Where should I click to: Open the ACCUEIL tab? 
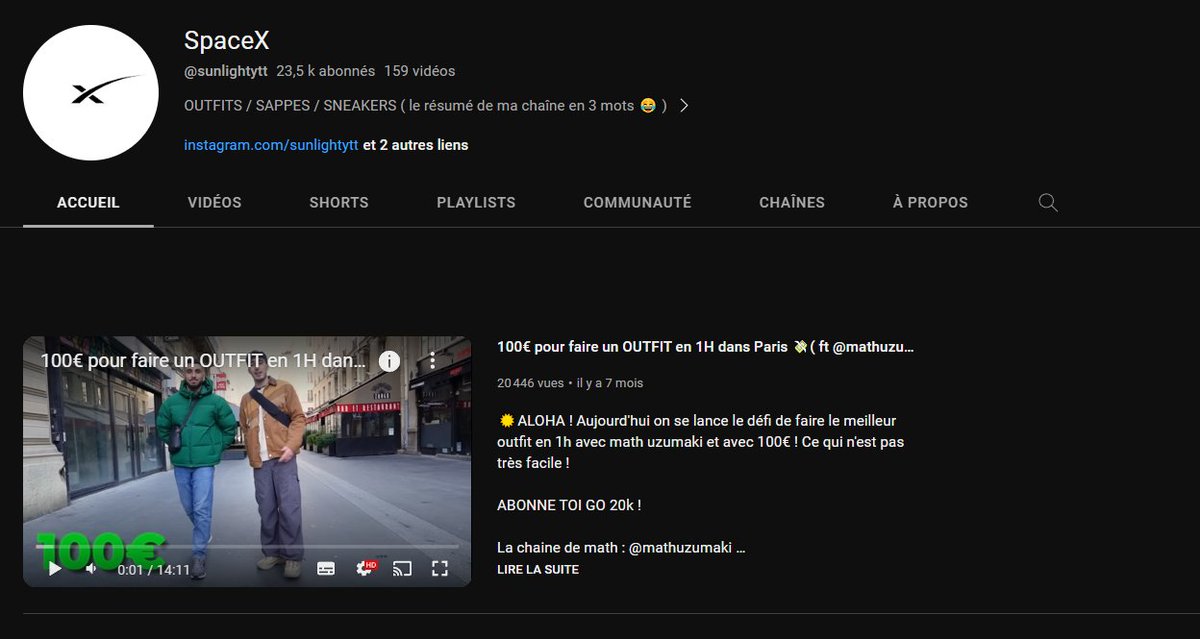pos(88,202)
